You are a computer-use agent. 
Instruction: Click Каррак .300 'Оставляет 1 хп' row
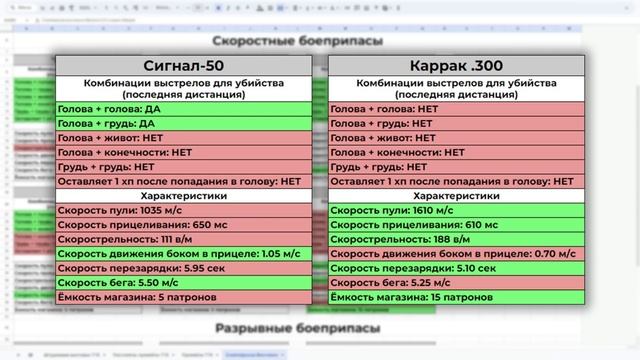click(x=456, y=182)
